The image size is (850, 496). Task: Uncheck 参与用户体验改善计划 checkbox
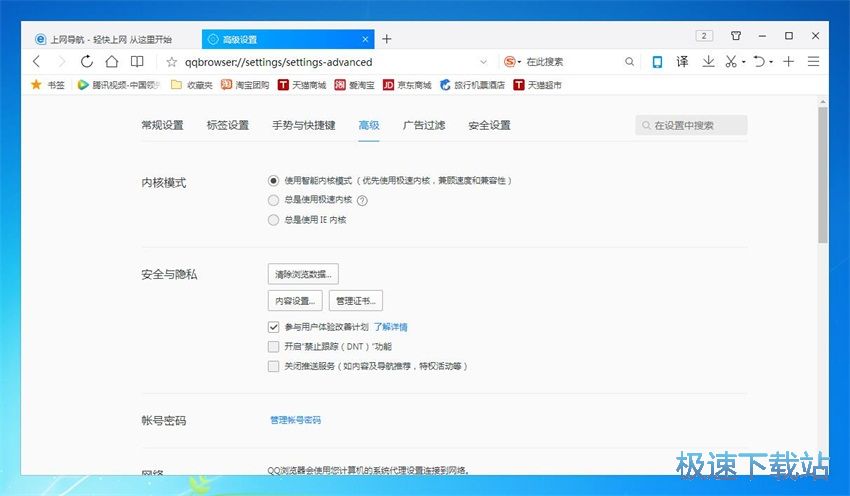click(x=273, y=327)
